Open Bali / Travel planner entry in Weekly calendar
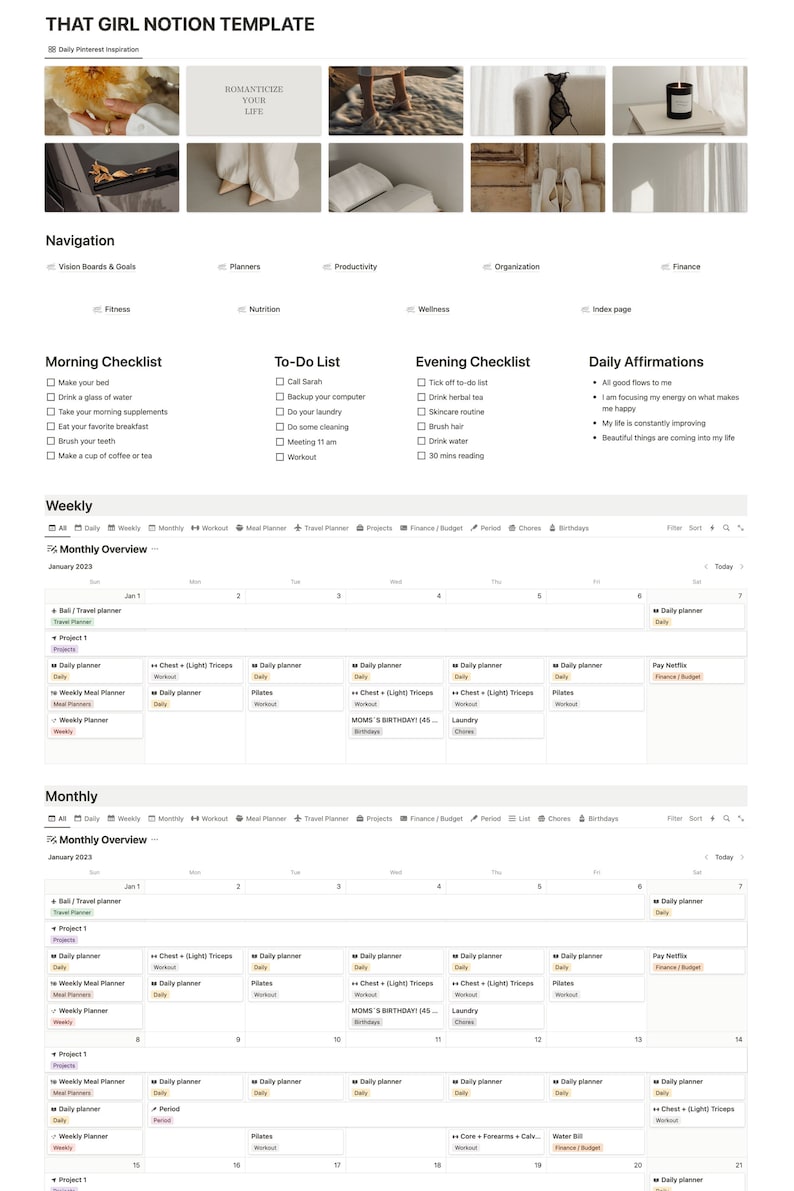Image resolution: width=794 pixels, height=1191 pixels. click(x=346, y=616)
